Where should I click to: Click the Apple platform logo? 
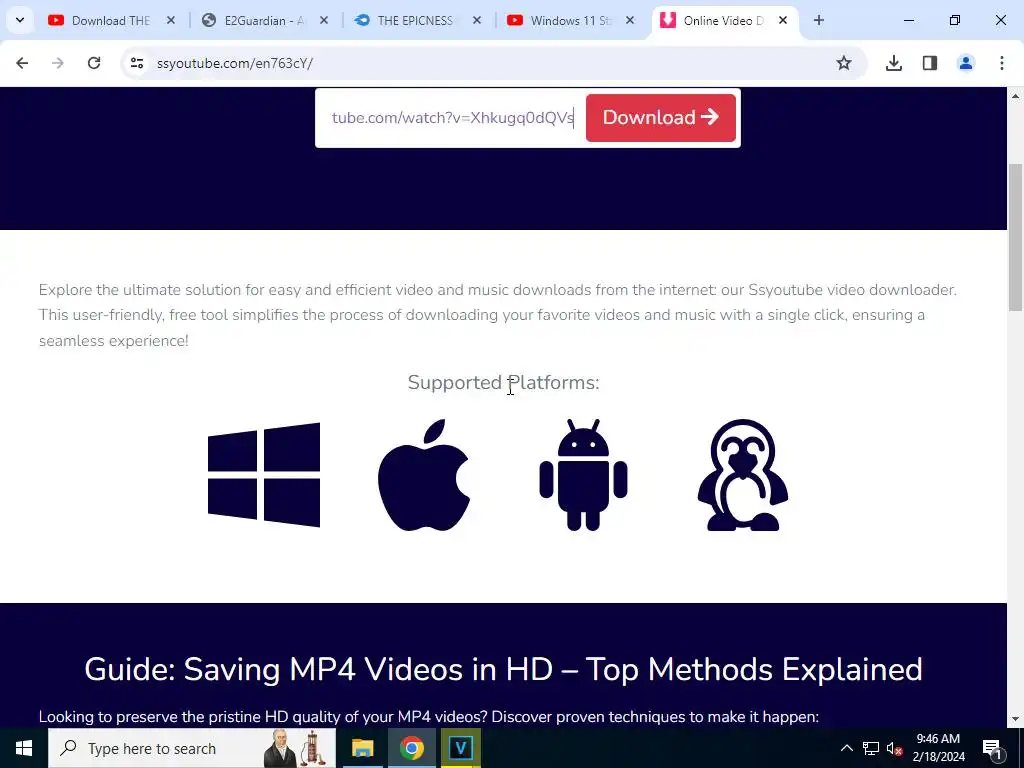coord(424,475)
